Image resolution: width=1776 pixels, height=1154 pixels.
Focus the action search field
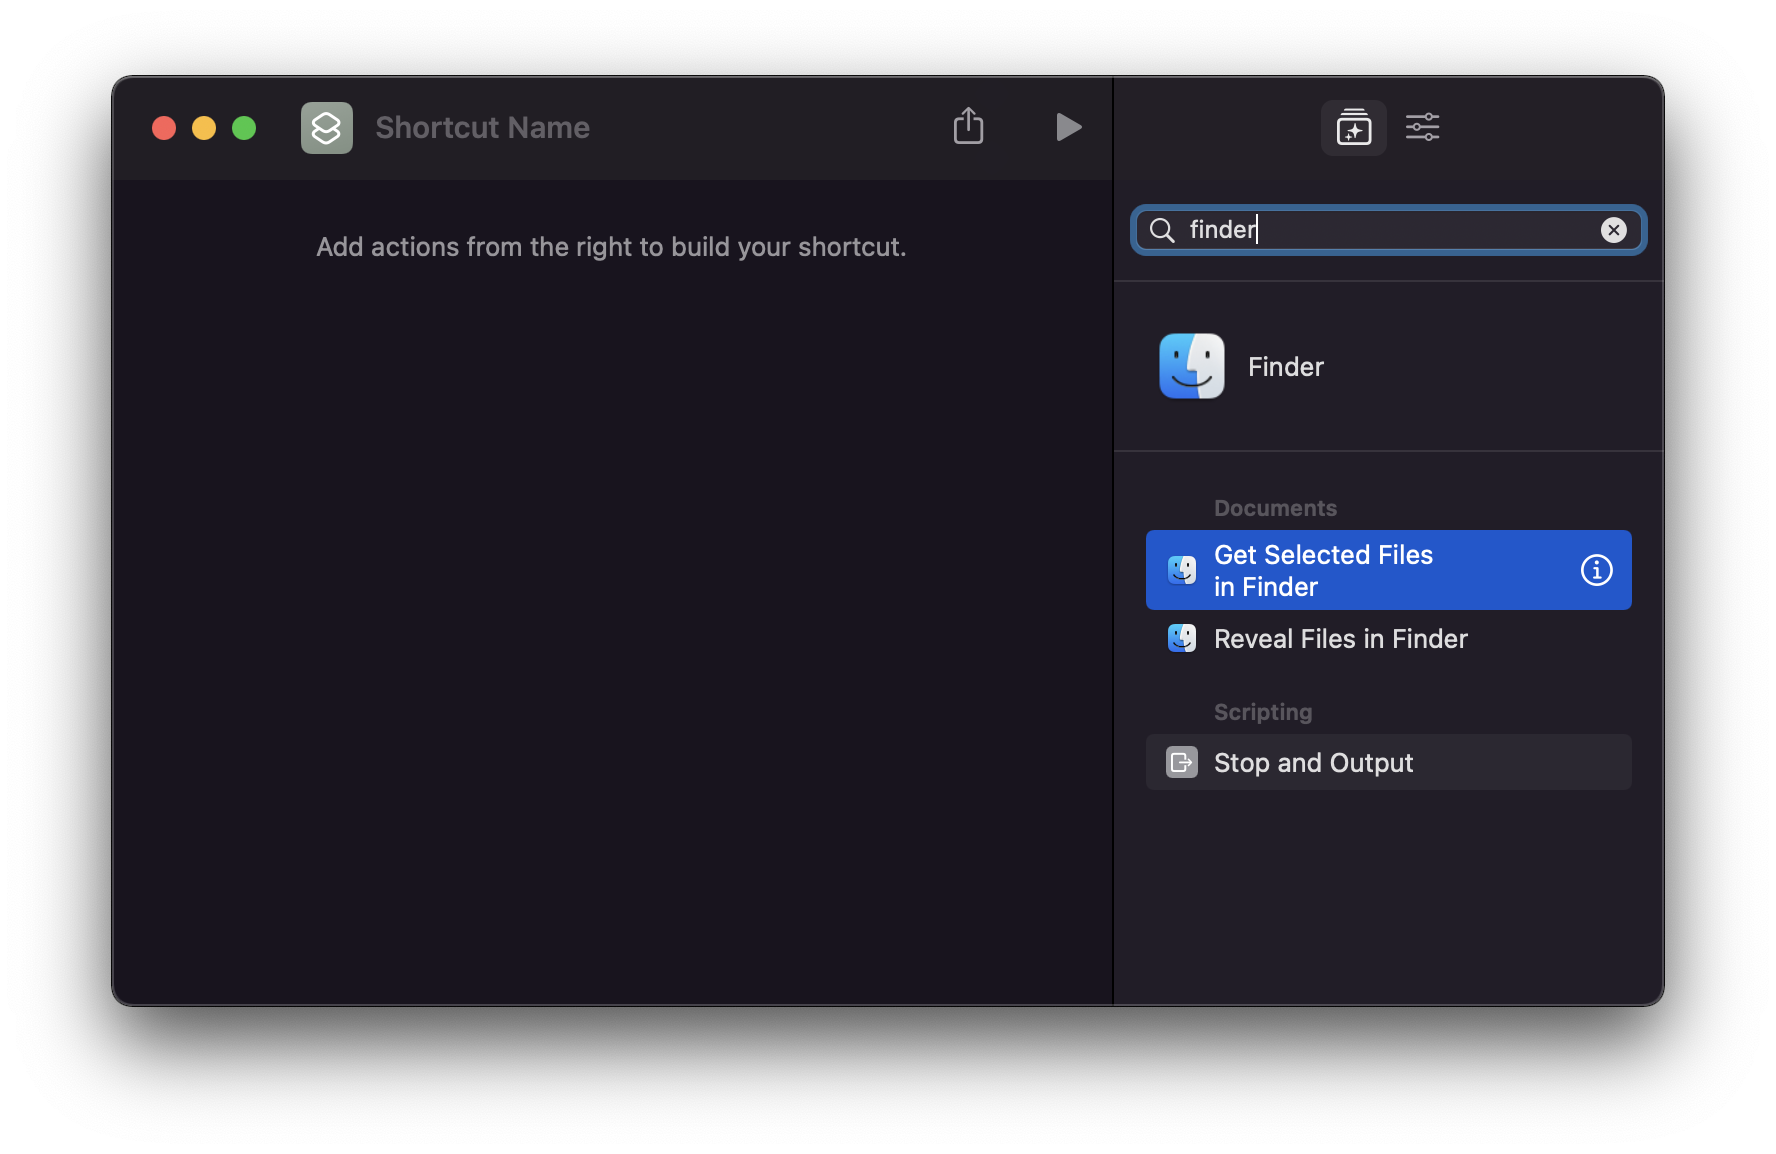1390,230
